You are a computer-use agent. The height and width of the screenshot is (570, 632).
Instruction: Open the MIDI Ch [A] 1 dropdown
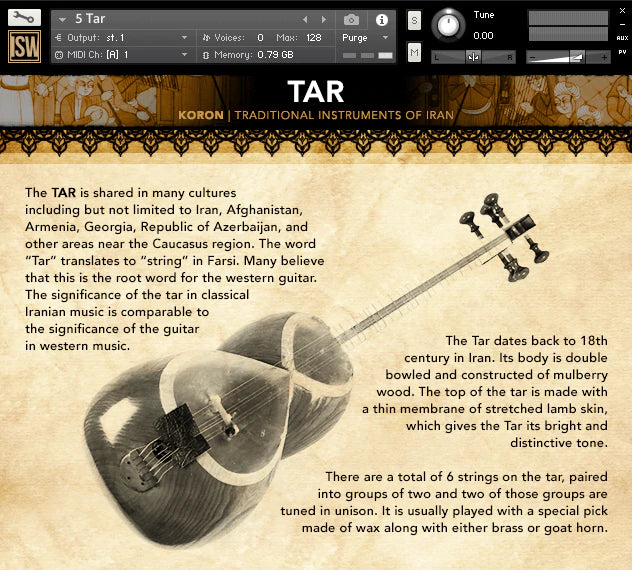[x=184, y=54]
